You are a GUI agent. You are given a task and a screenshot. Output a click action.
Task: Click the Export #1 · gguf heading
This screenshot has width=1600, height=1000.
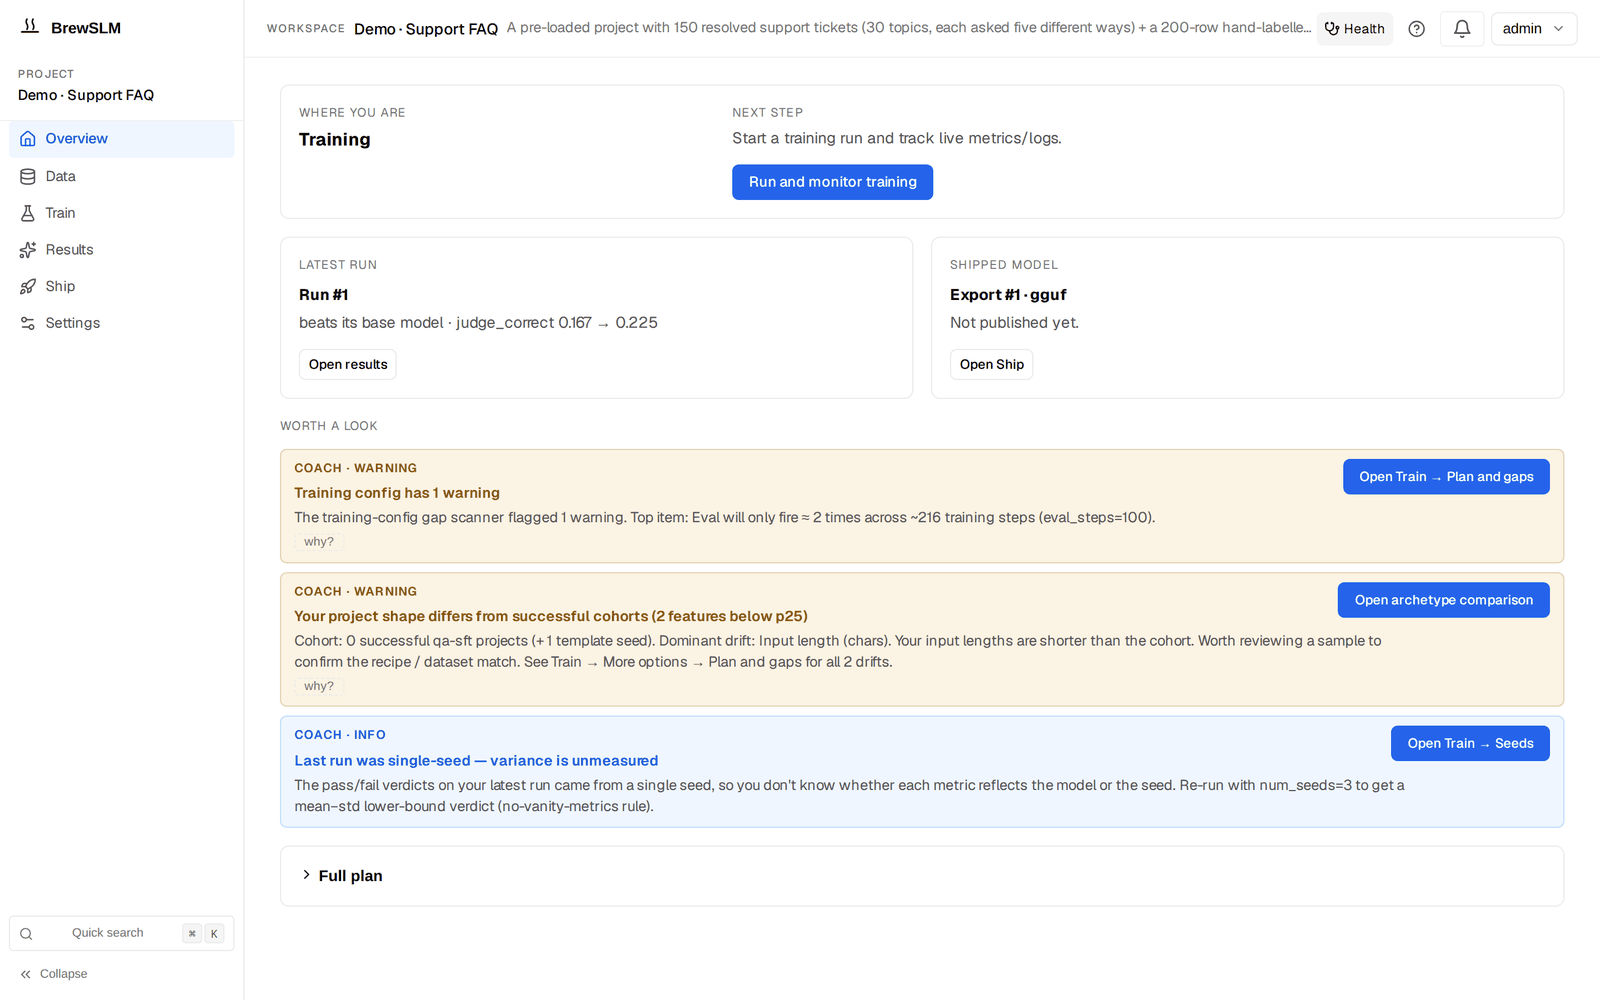click(x=1008, y=295)
